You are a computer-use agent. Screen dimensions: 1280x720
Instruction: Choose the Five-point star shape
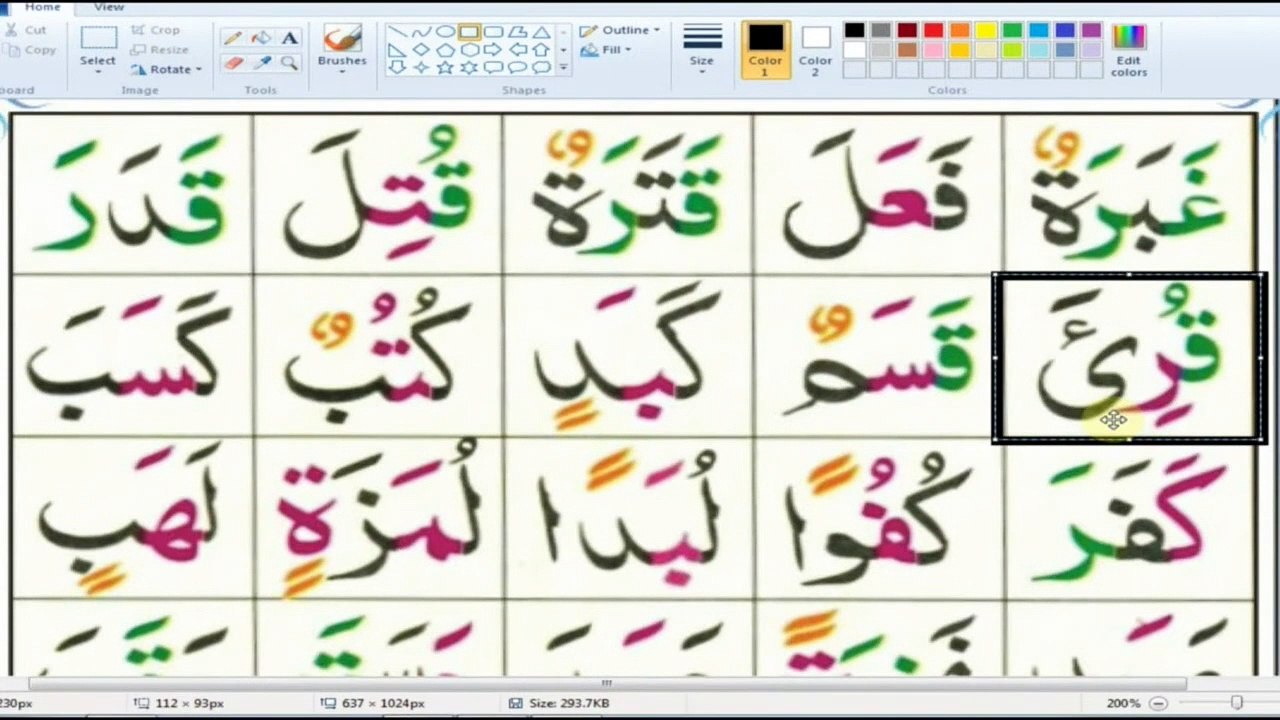point(445,67)
